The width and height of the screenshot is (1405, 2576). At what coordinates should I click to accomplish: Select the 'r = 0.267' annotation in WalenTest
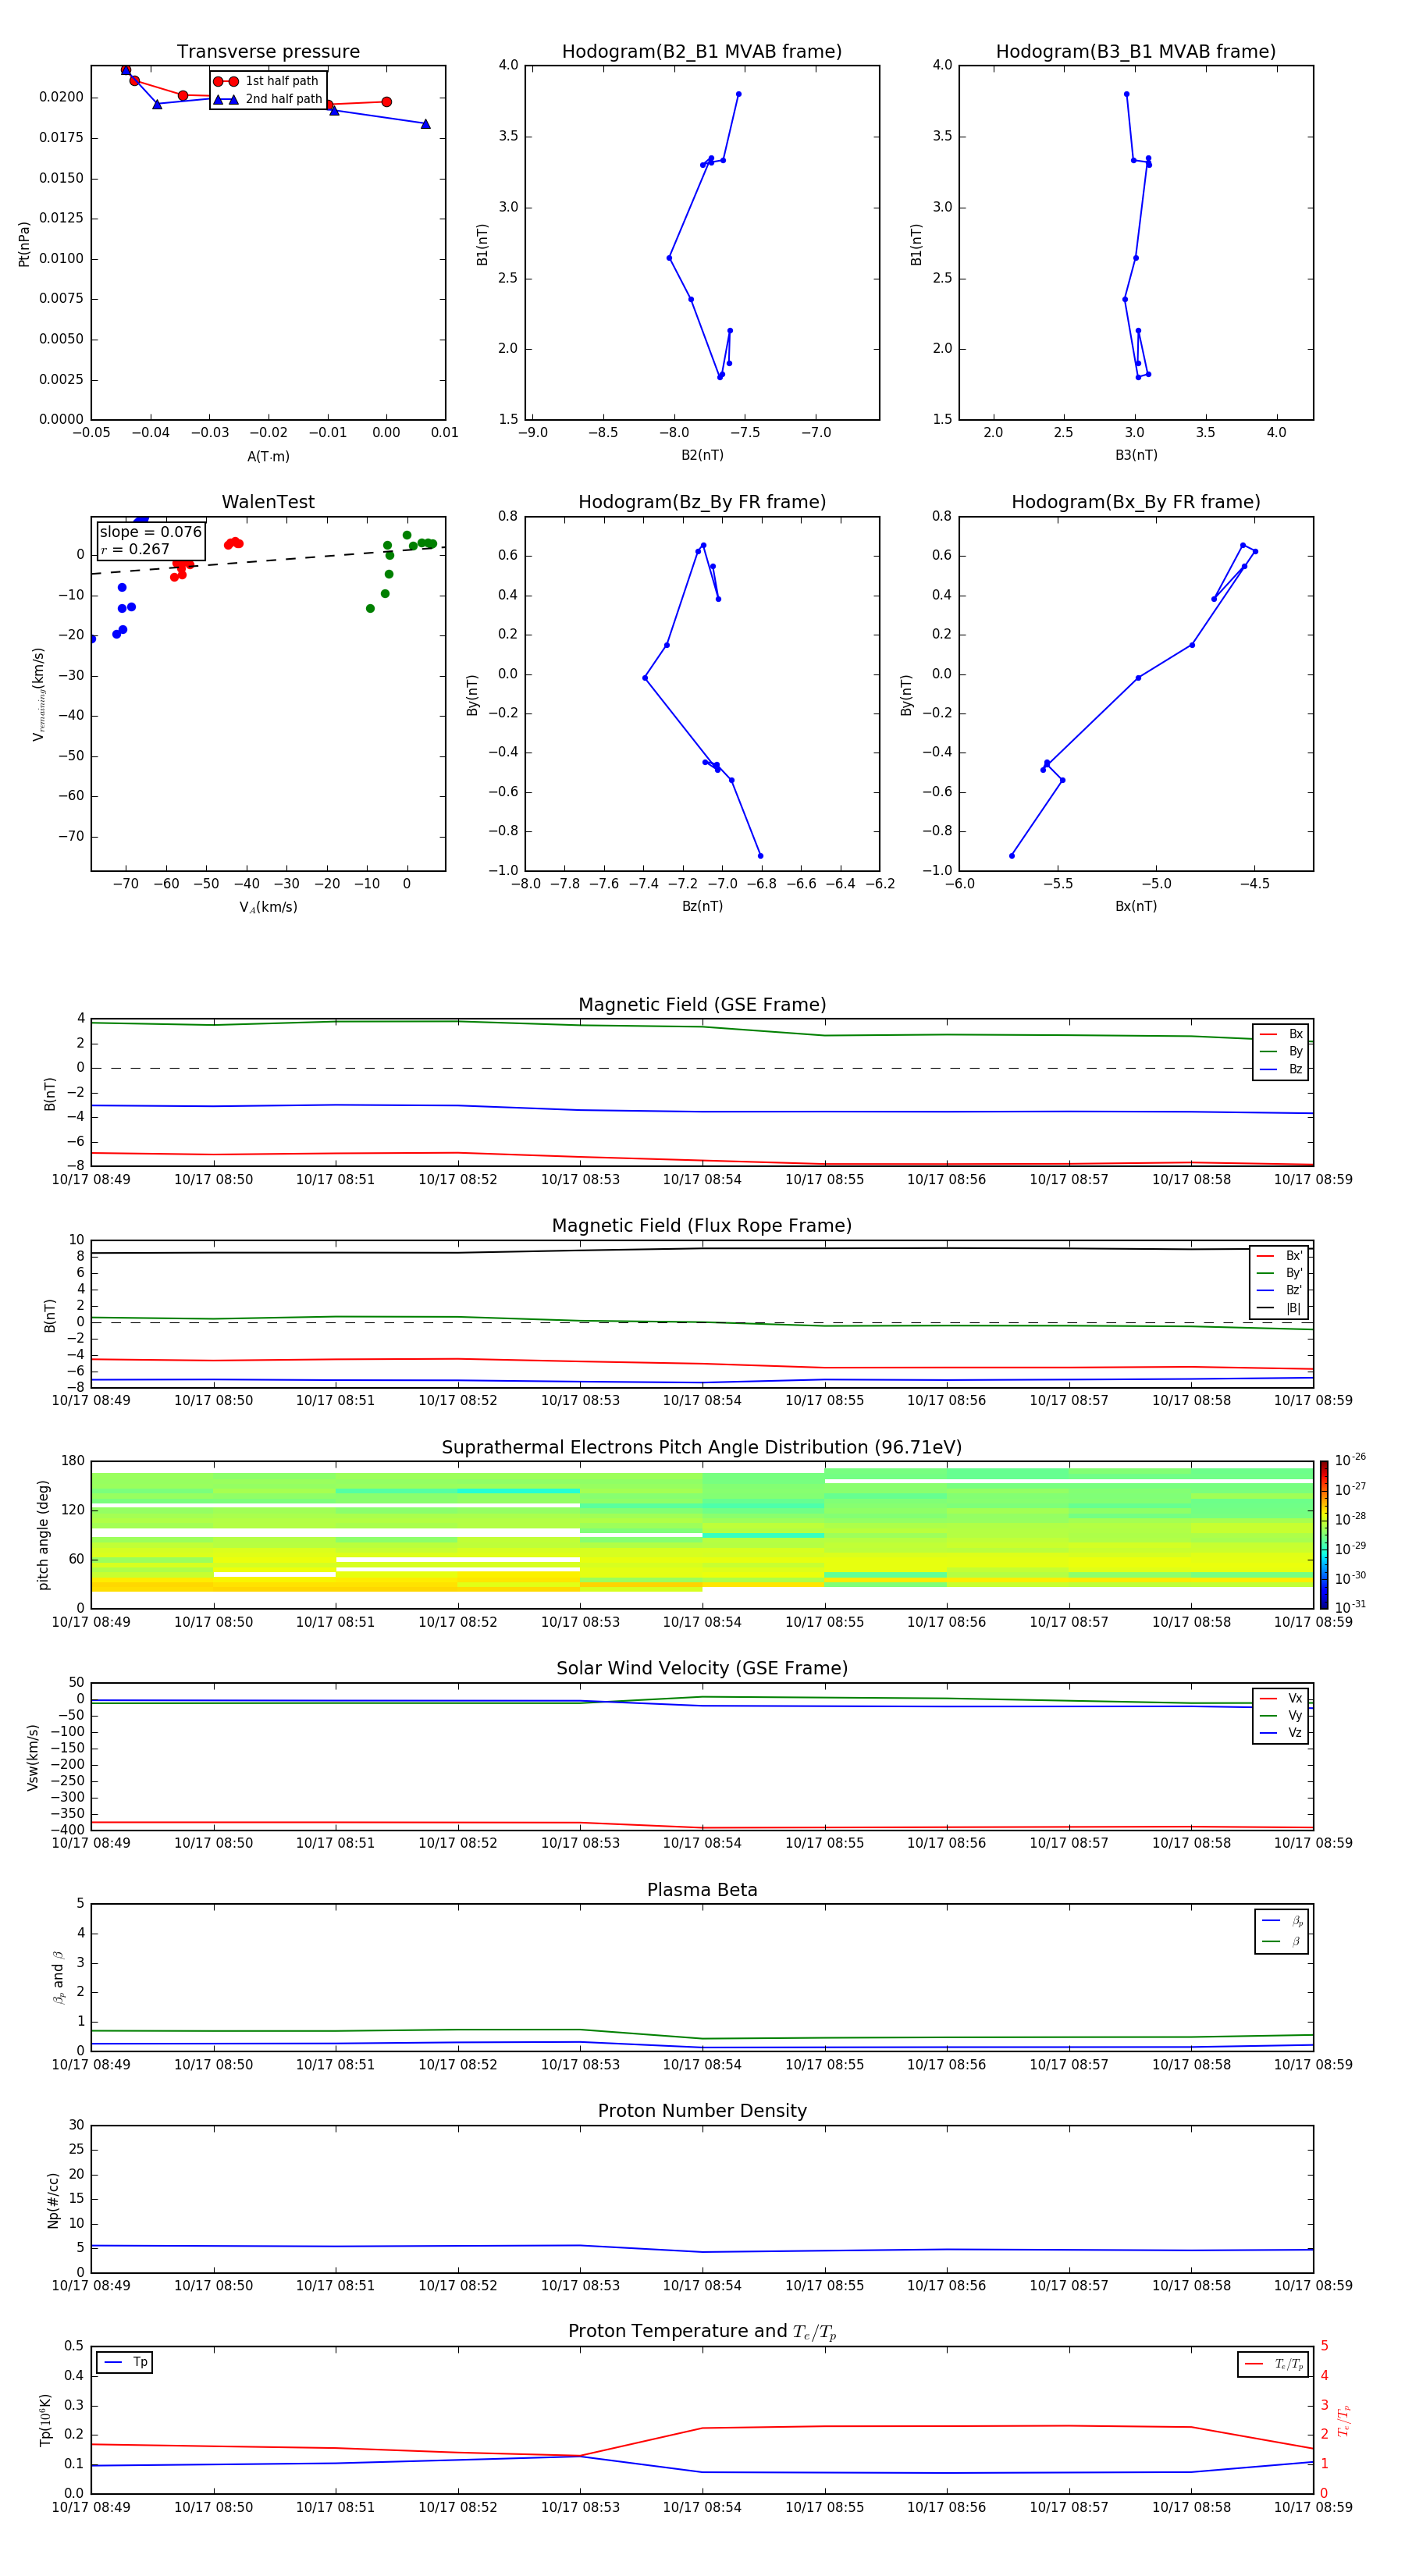click(x=135, y=549)
